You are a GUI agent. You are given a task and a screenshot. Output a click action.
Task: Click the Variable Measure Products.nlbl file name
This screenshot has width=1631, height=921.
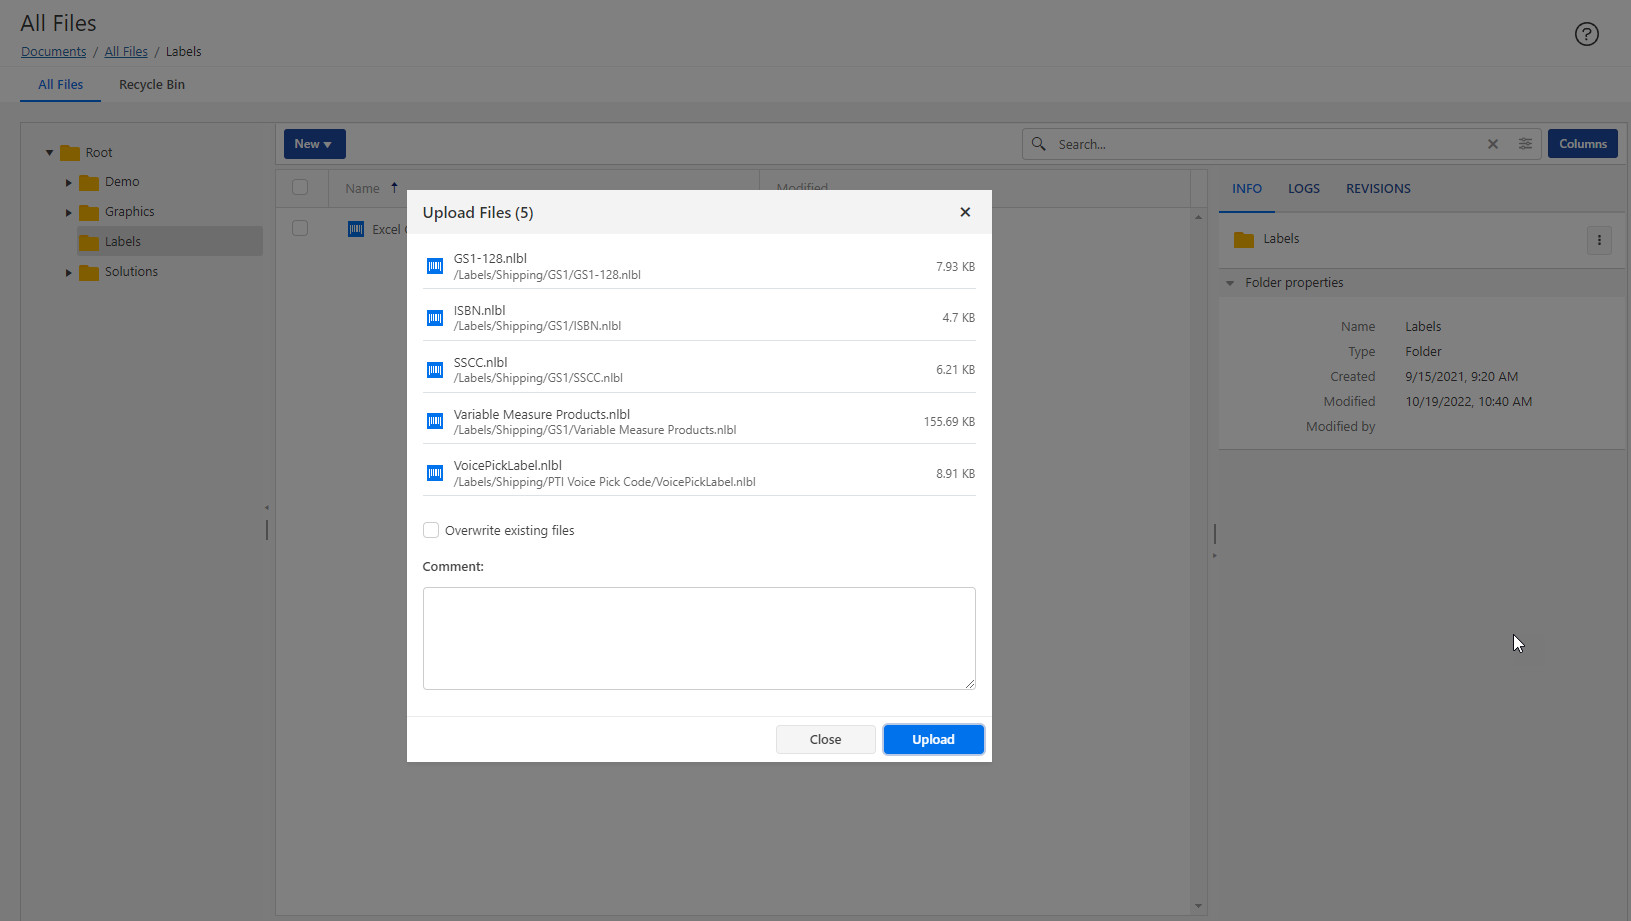tap(542, 414)
